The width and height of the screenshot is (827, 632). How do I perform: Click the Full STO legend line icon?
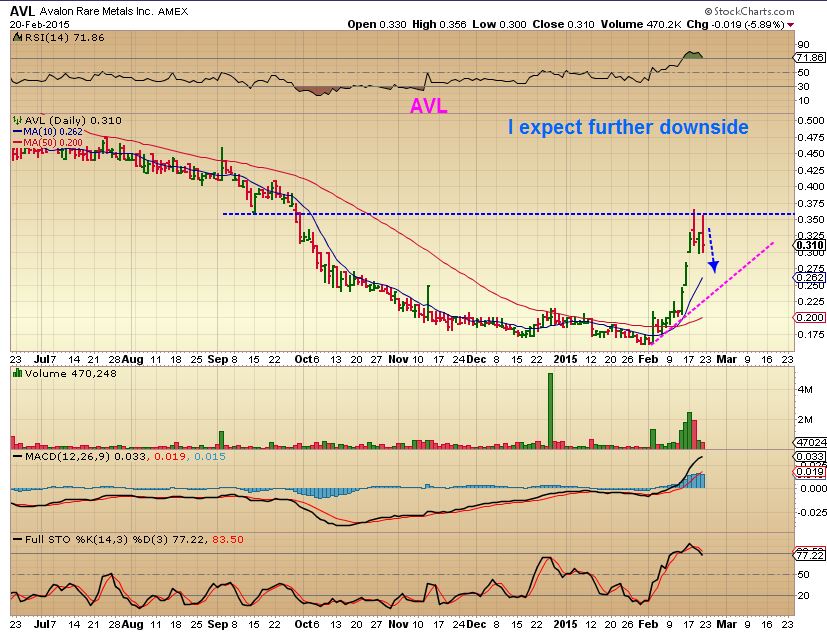pyautogui.click(x=15, y=540)
